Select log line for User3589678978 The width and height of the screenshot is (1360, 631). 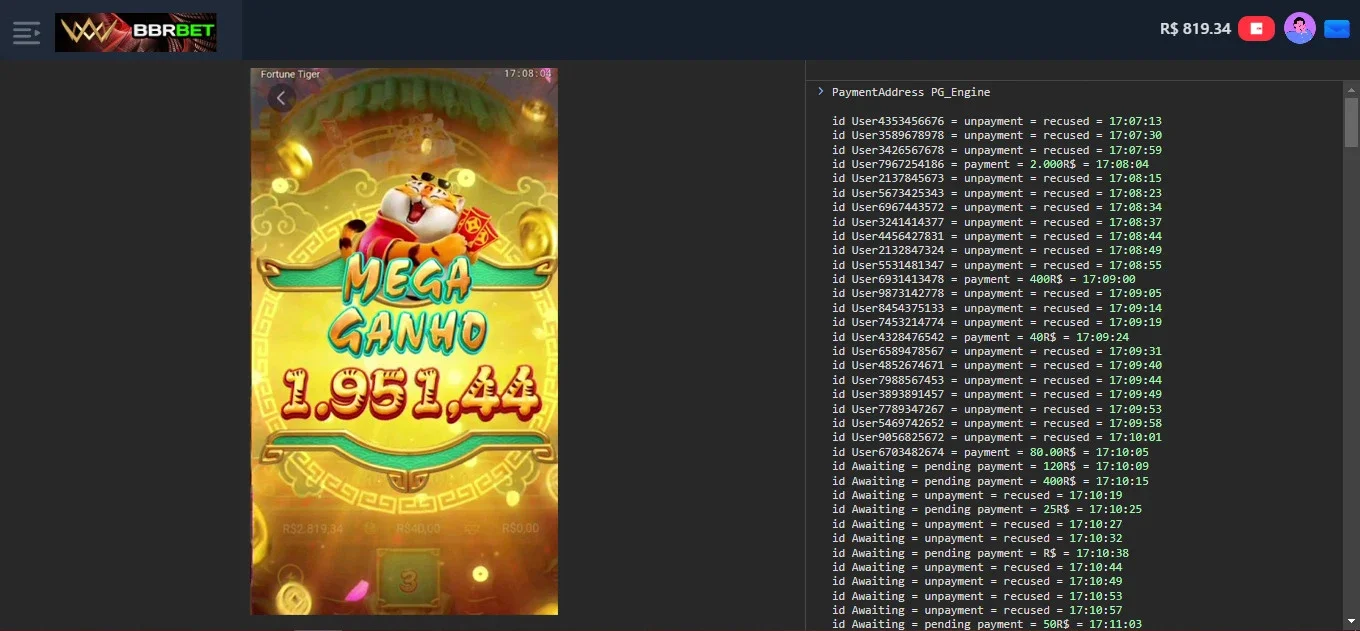pyautogui.click(x=997, y=135)
